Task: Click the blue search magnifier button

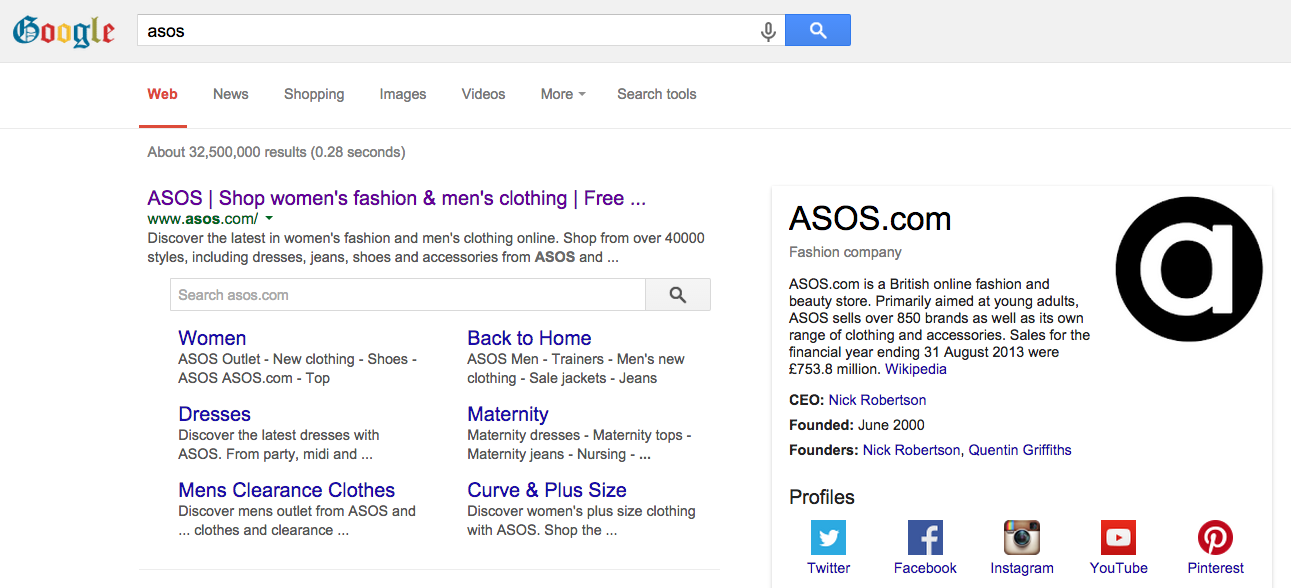Action: pos(818,30)
